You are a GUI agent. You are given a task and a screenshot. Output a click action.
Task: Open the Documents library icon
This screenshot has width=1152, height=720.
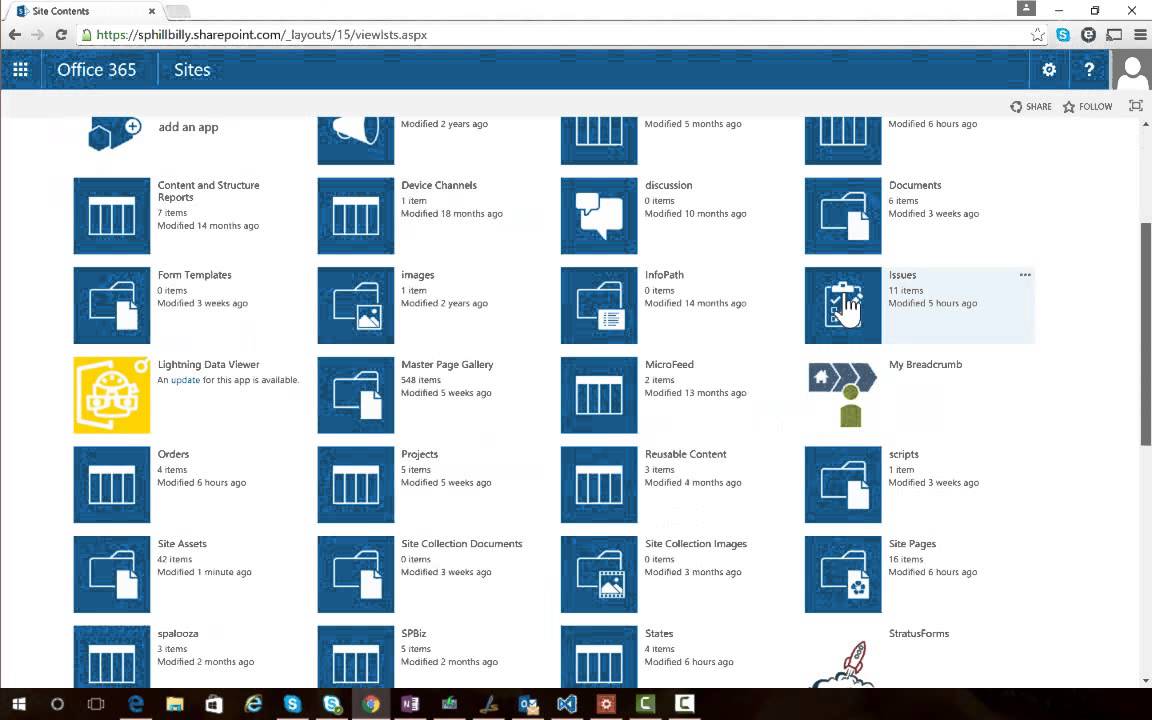pyautogui.click(x=843, y=216)
